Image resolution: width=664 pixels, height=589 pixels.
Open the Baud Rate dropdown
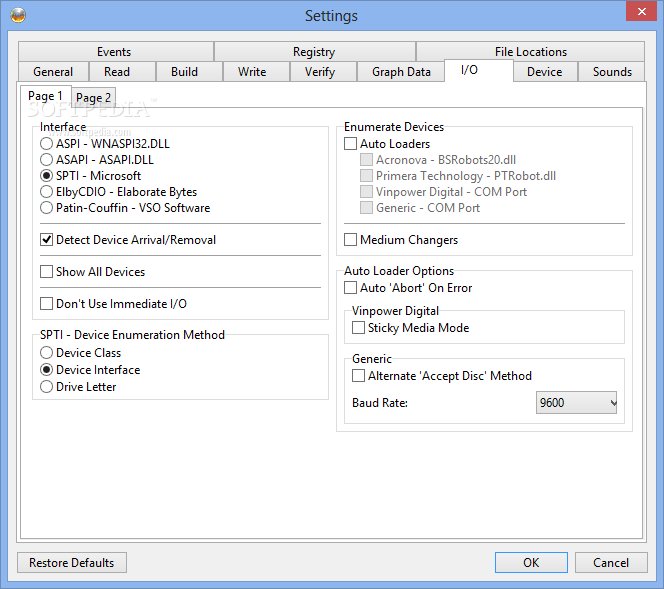576,402
